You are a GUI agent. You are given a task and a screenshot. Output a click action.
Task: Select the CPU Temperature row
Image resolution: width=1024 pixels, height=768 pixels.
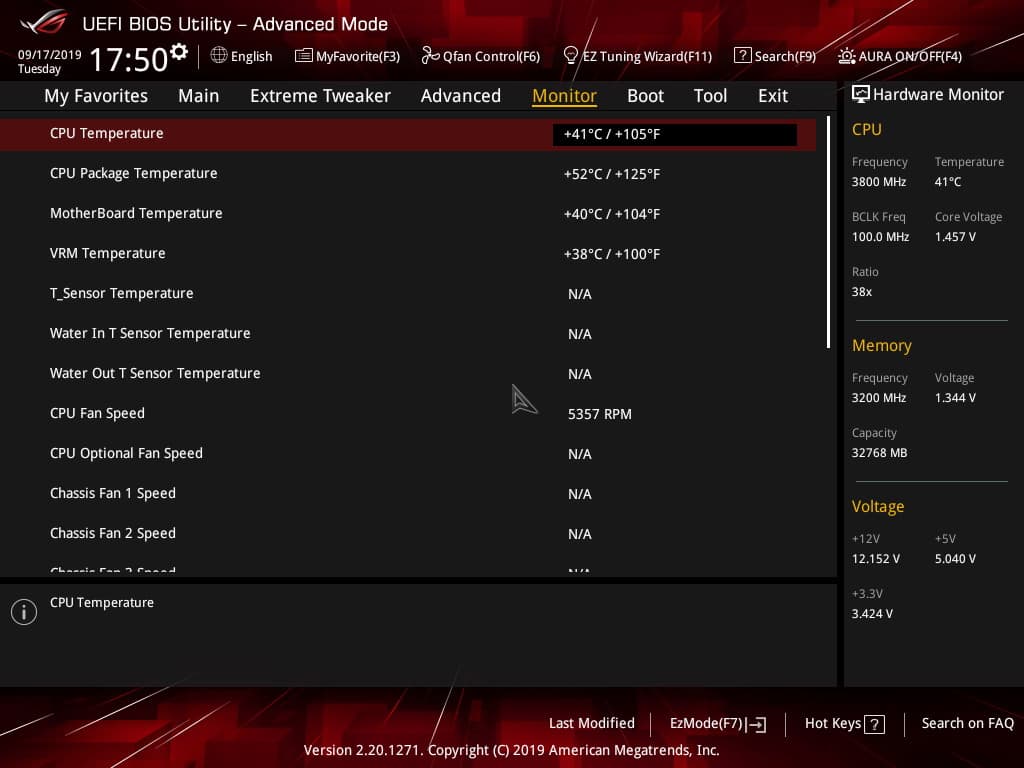click(408, 134)
